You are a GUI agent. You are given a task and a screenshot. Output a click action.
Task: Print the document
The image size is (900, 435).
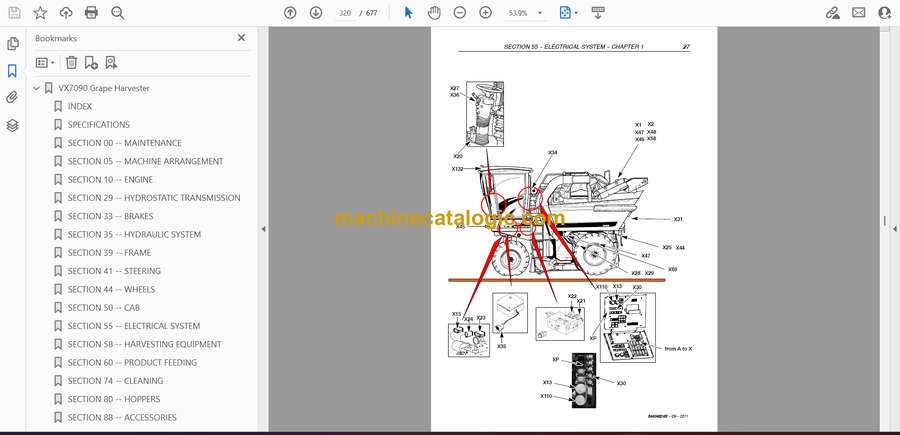pyautogui.click(x=91, y=13)
